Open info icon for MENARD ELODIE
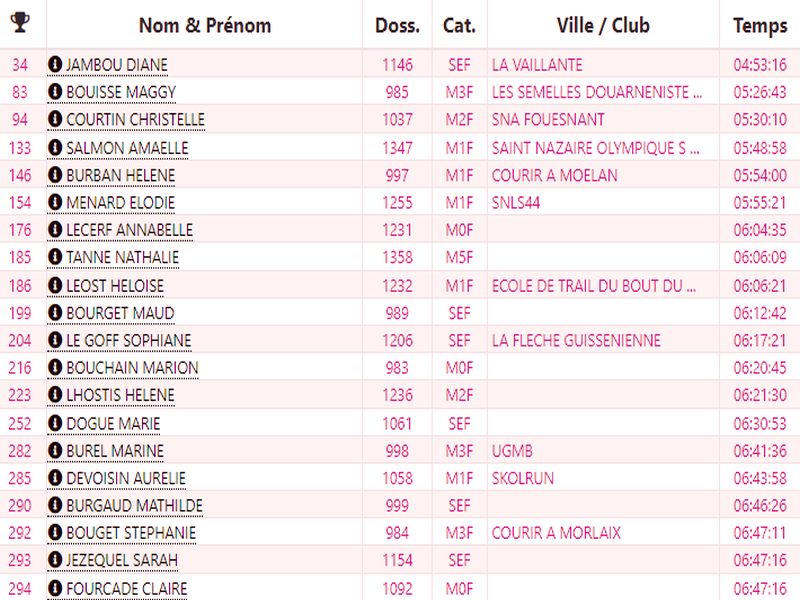This screenshot has width=800, height=600. click(x=55, y=203)
